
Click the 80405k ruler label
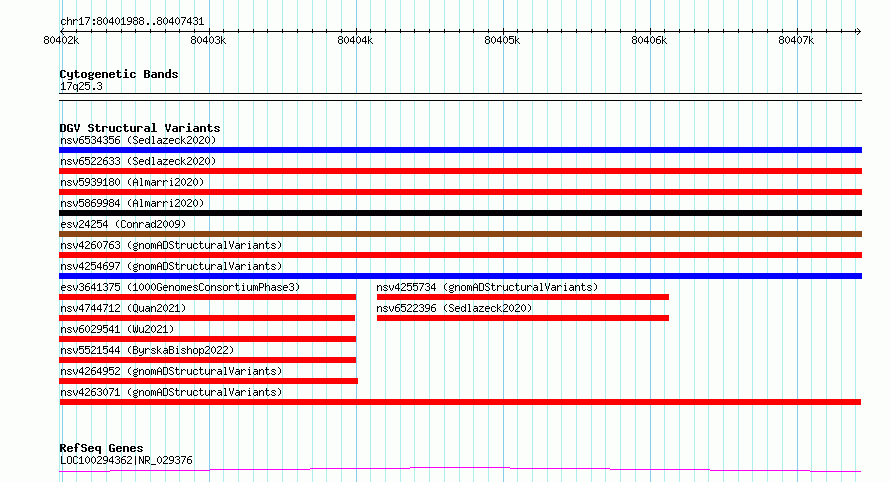pos(502,40)
